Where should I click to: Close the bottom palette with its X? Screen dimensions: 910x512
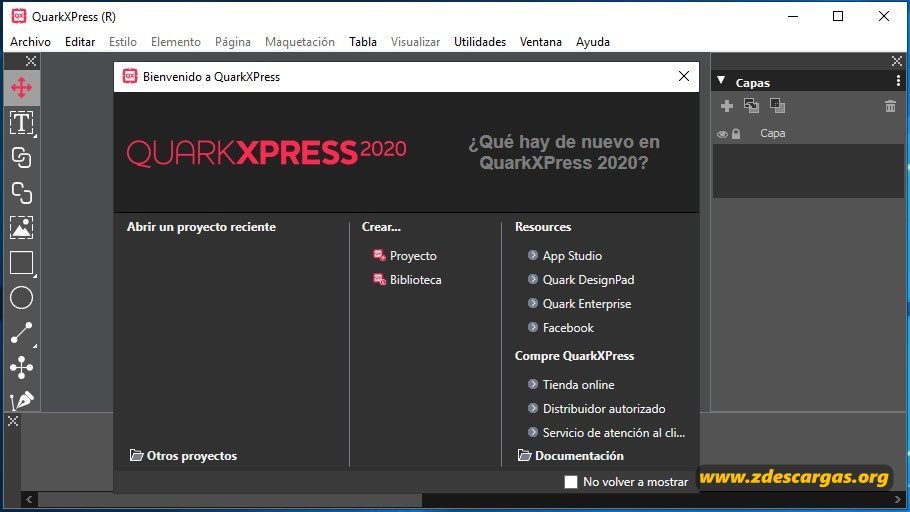coord(13,421)
